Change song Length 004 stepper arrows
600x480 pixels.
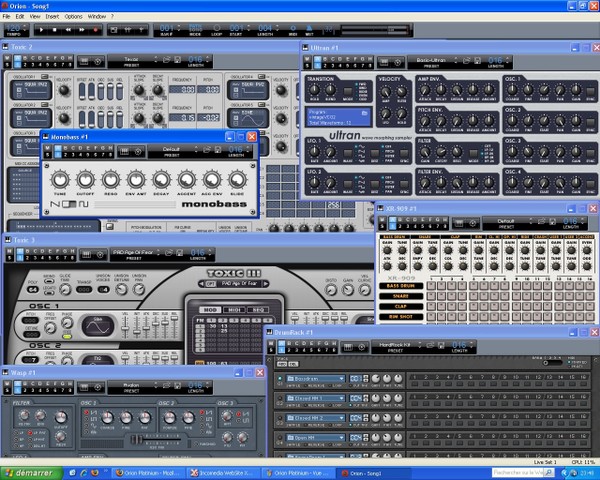277,28
